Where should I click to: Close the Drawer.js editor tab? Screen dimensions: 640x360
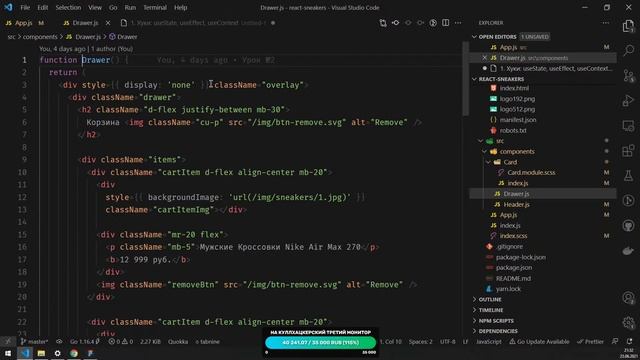coord(108,23)
